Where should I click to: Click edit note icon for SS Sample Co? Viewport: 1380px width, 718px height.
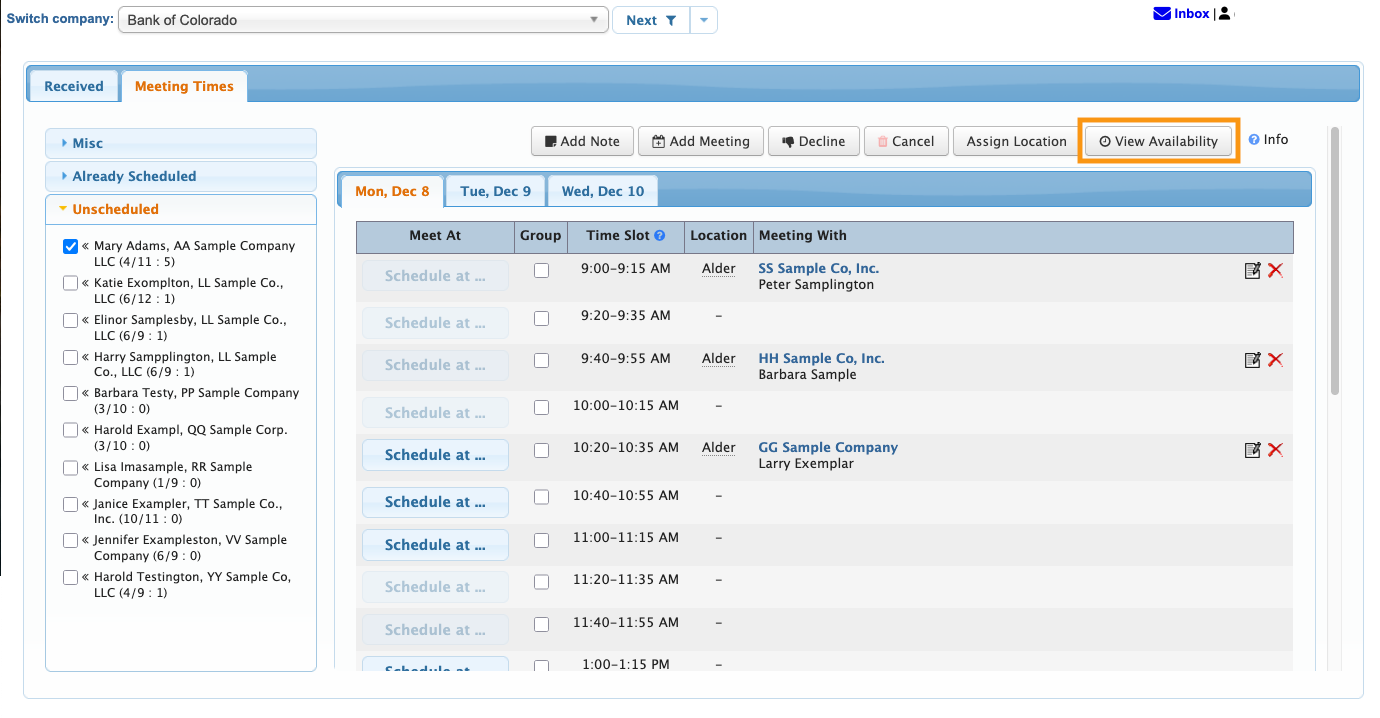click(x=1252, y=270)
